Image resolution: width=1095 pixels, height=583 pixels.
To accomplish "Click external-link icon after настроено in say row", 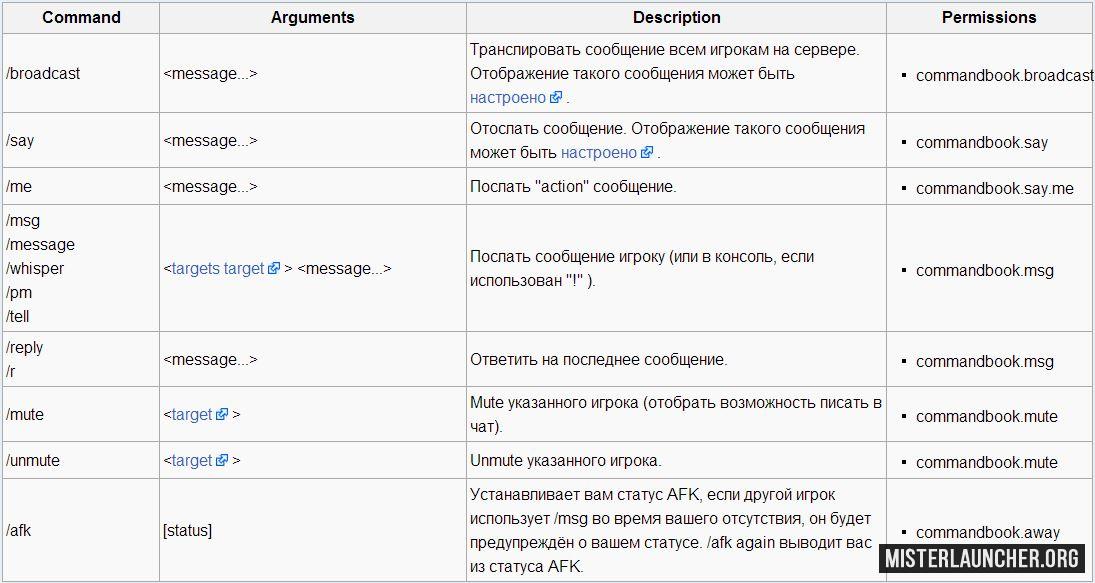I will 647,152.
